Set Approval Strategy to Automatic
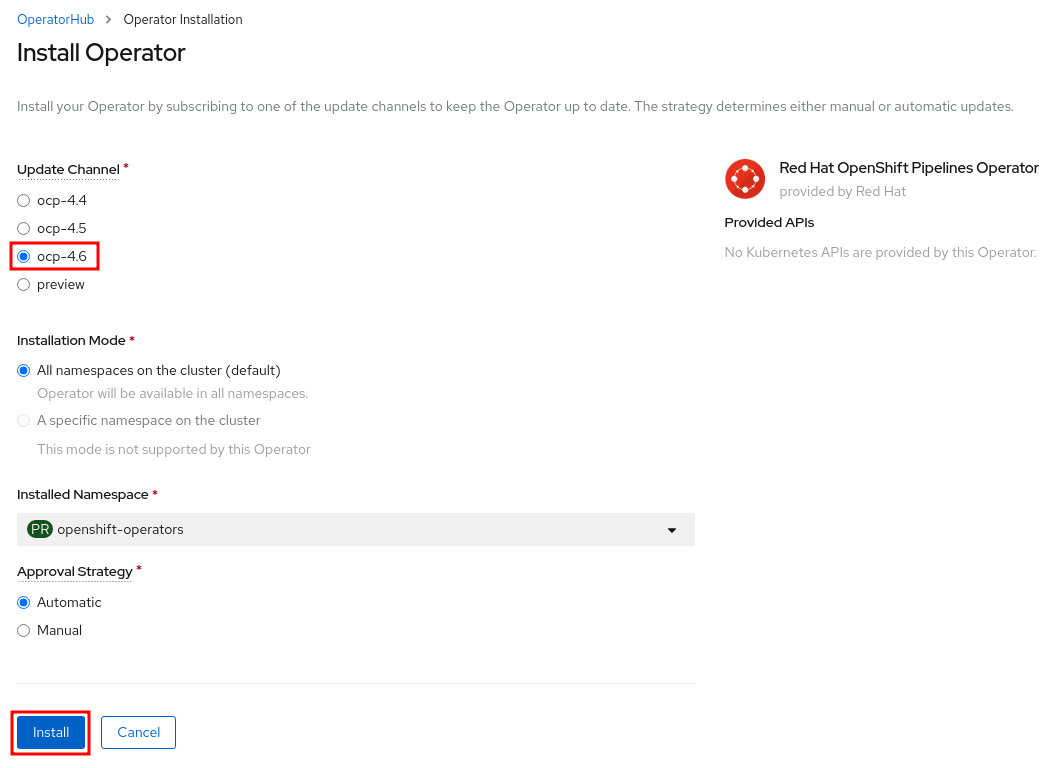 [23, 602]
